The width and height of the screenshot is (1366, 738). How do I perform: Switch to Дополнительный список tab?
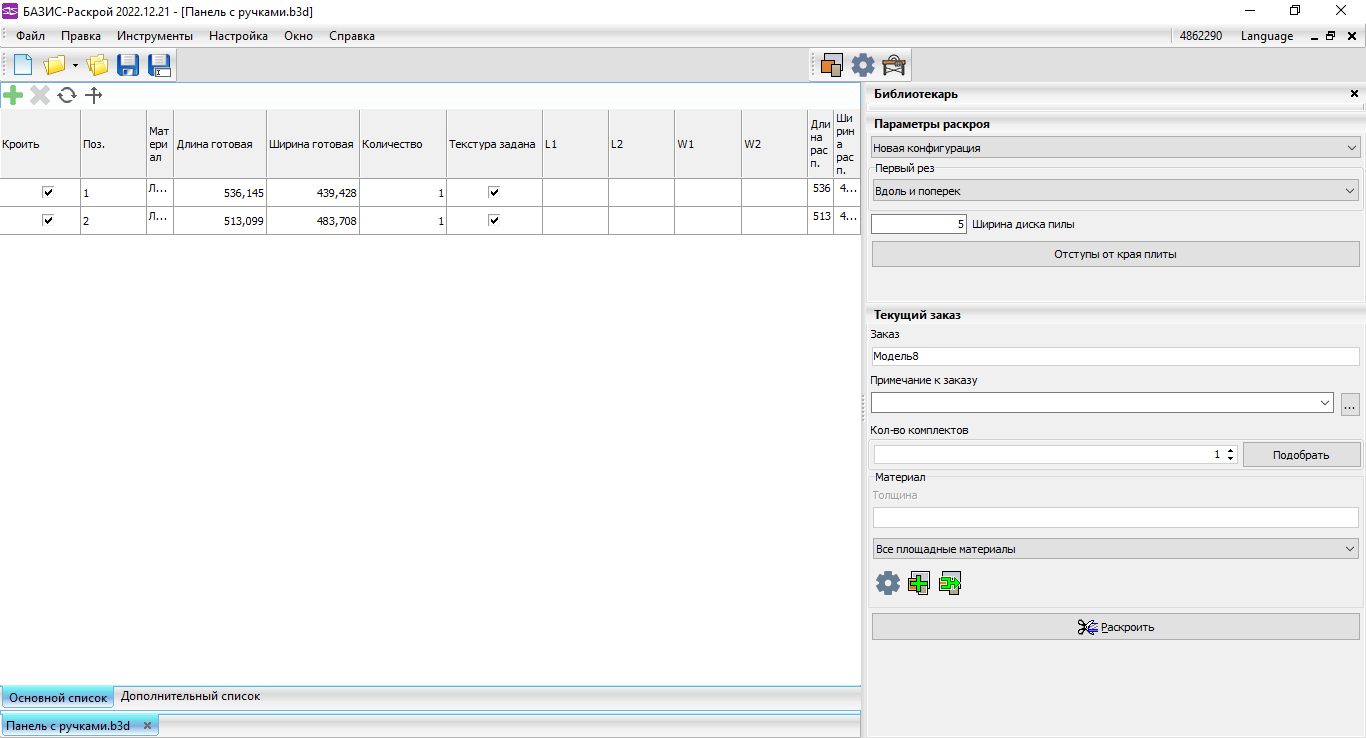[x=190, y=696]
